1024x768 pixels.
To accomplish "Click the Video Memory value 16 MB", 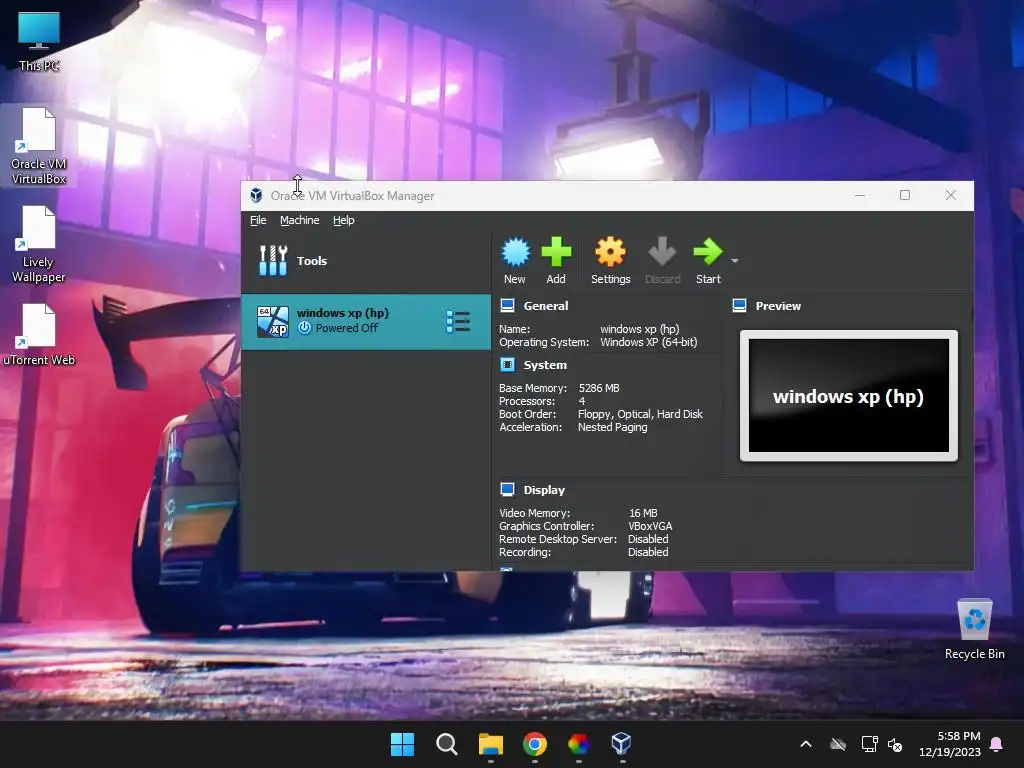I will point(643,513).
